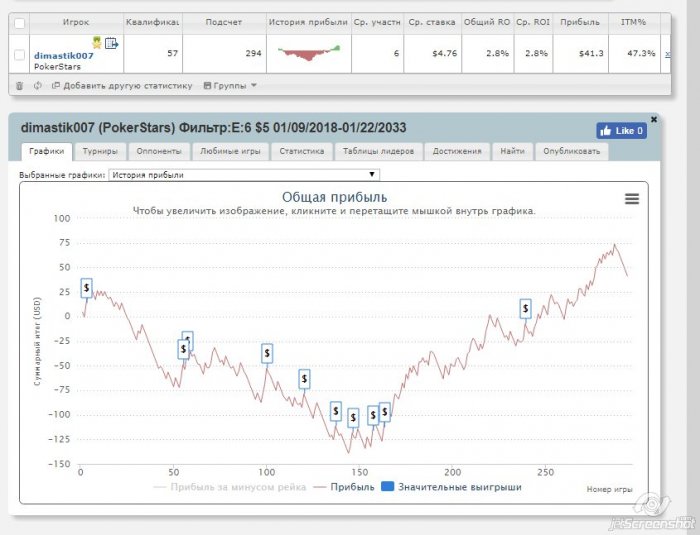The width and height of the screenshot is (700, 535).
Task: Open the Оппоненты tab
Action: coord(159,151)
